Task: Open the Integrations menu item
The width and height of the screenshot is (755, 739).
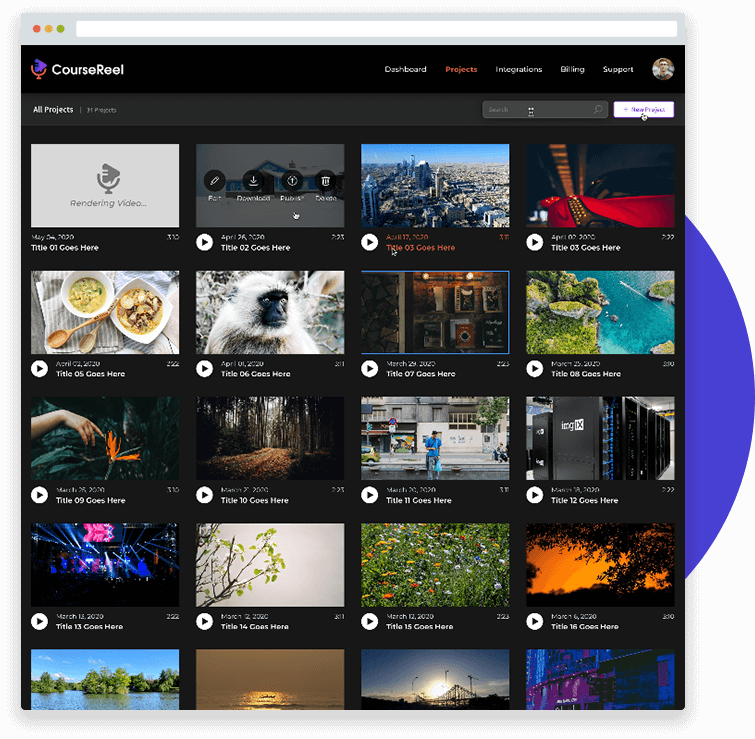Action: (x=519, y=69)
